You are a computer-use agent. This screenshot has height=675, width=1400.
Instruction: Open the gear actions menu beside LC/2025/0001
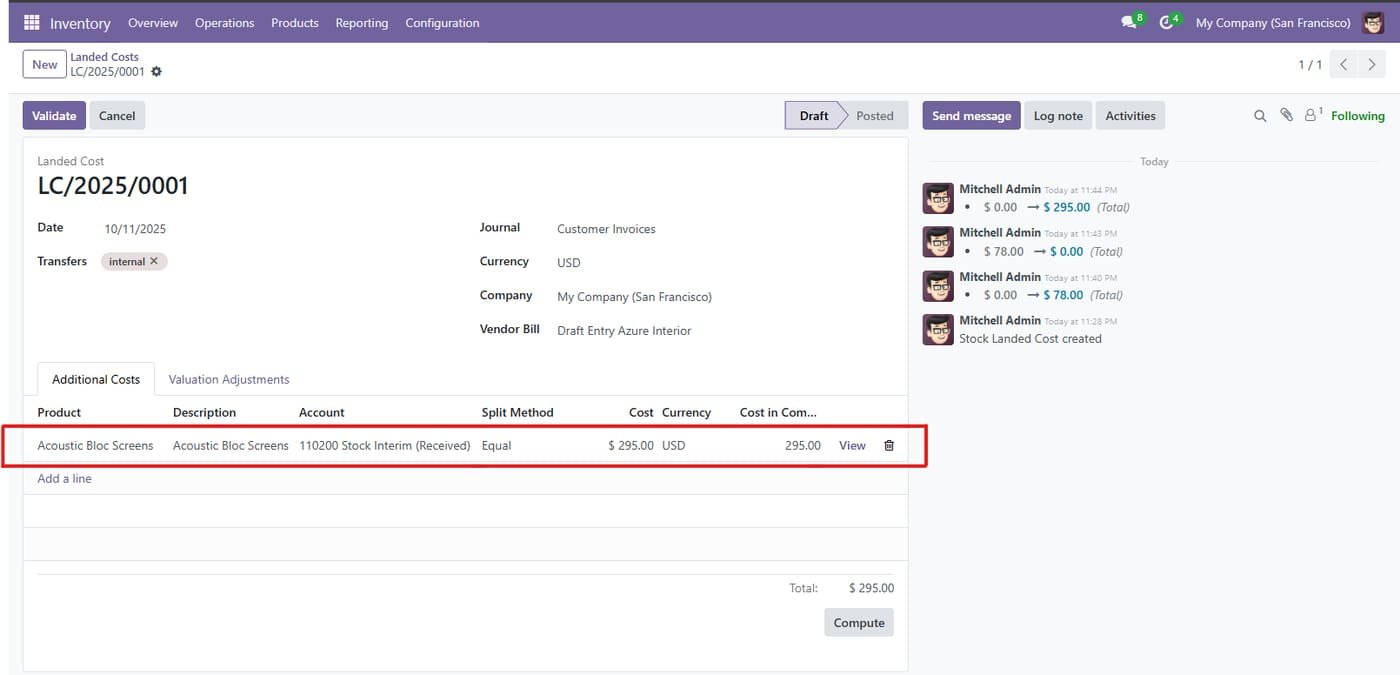(x=156, y=72)
